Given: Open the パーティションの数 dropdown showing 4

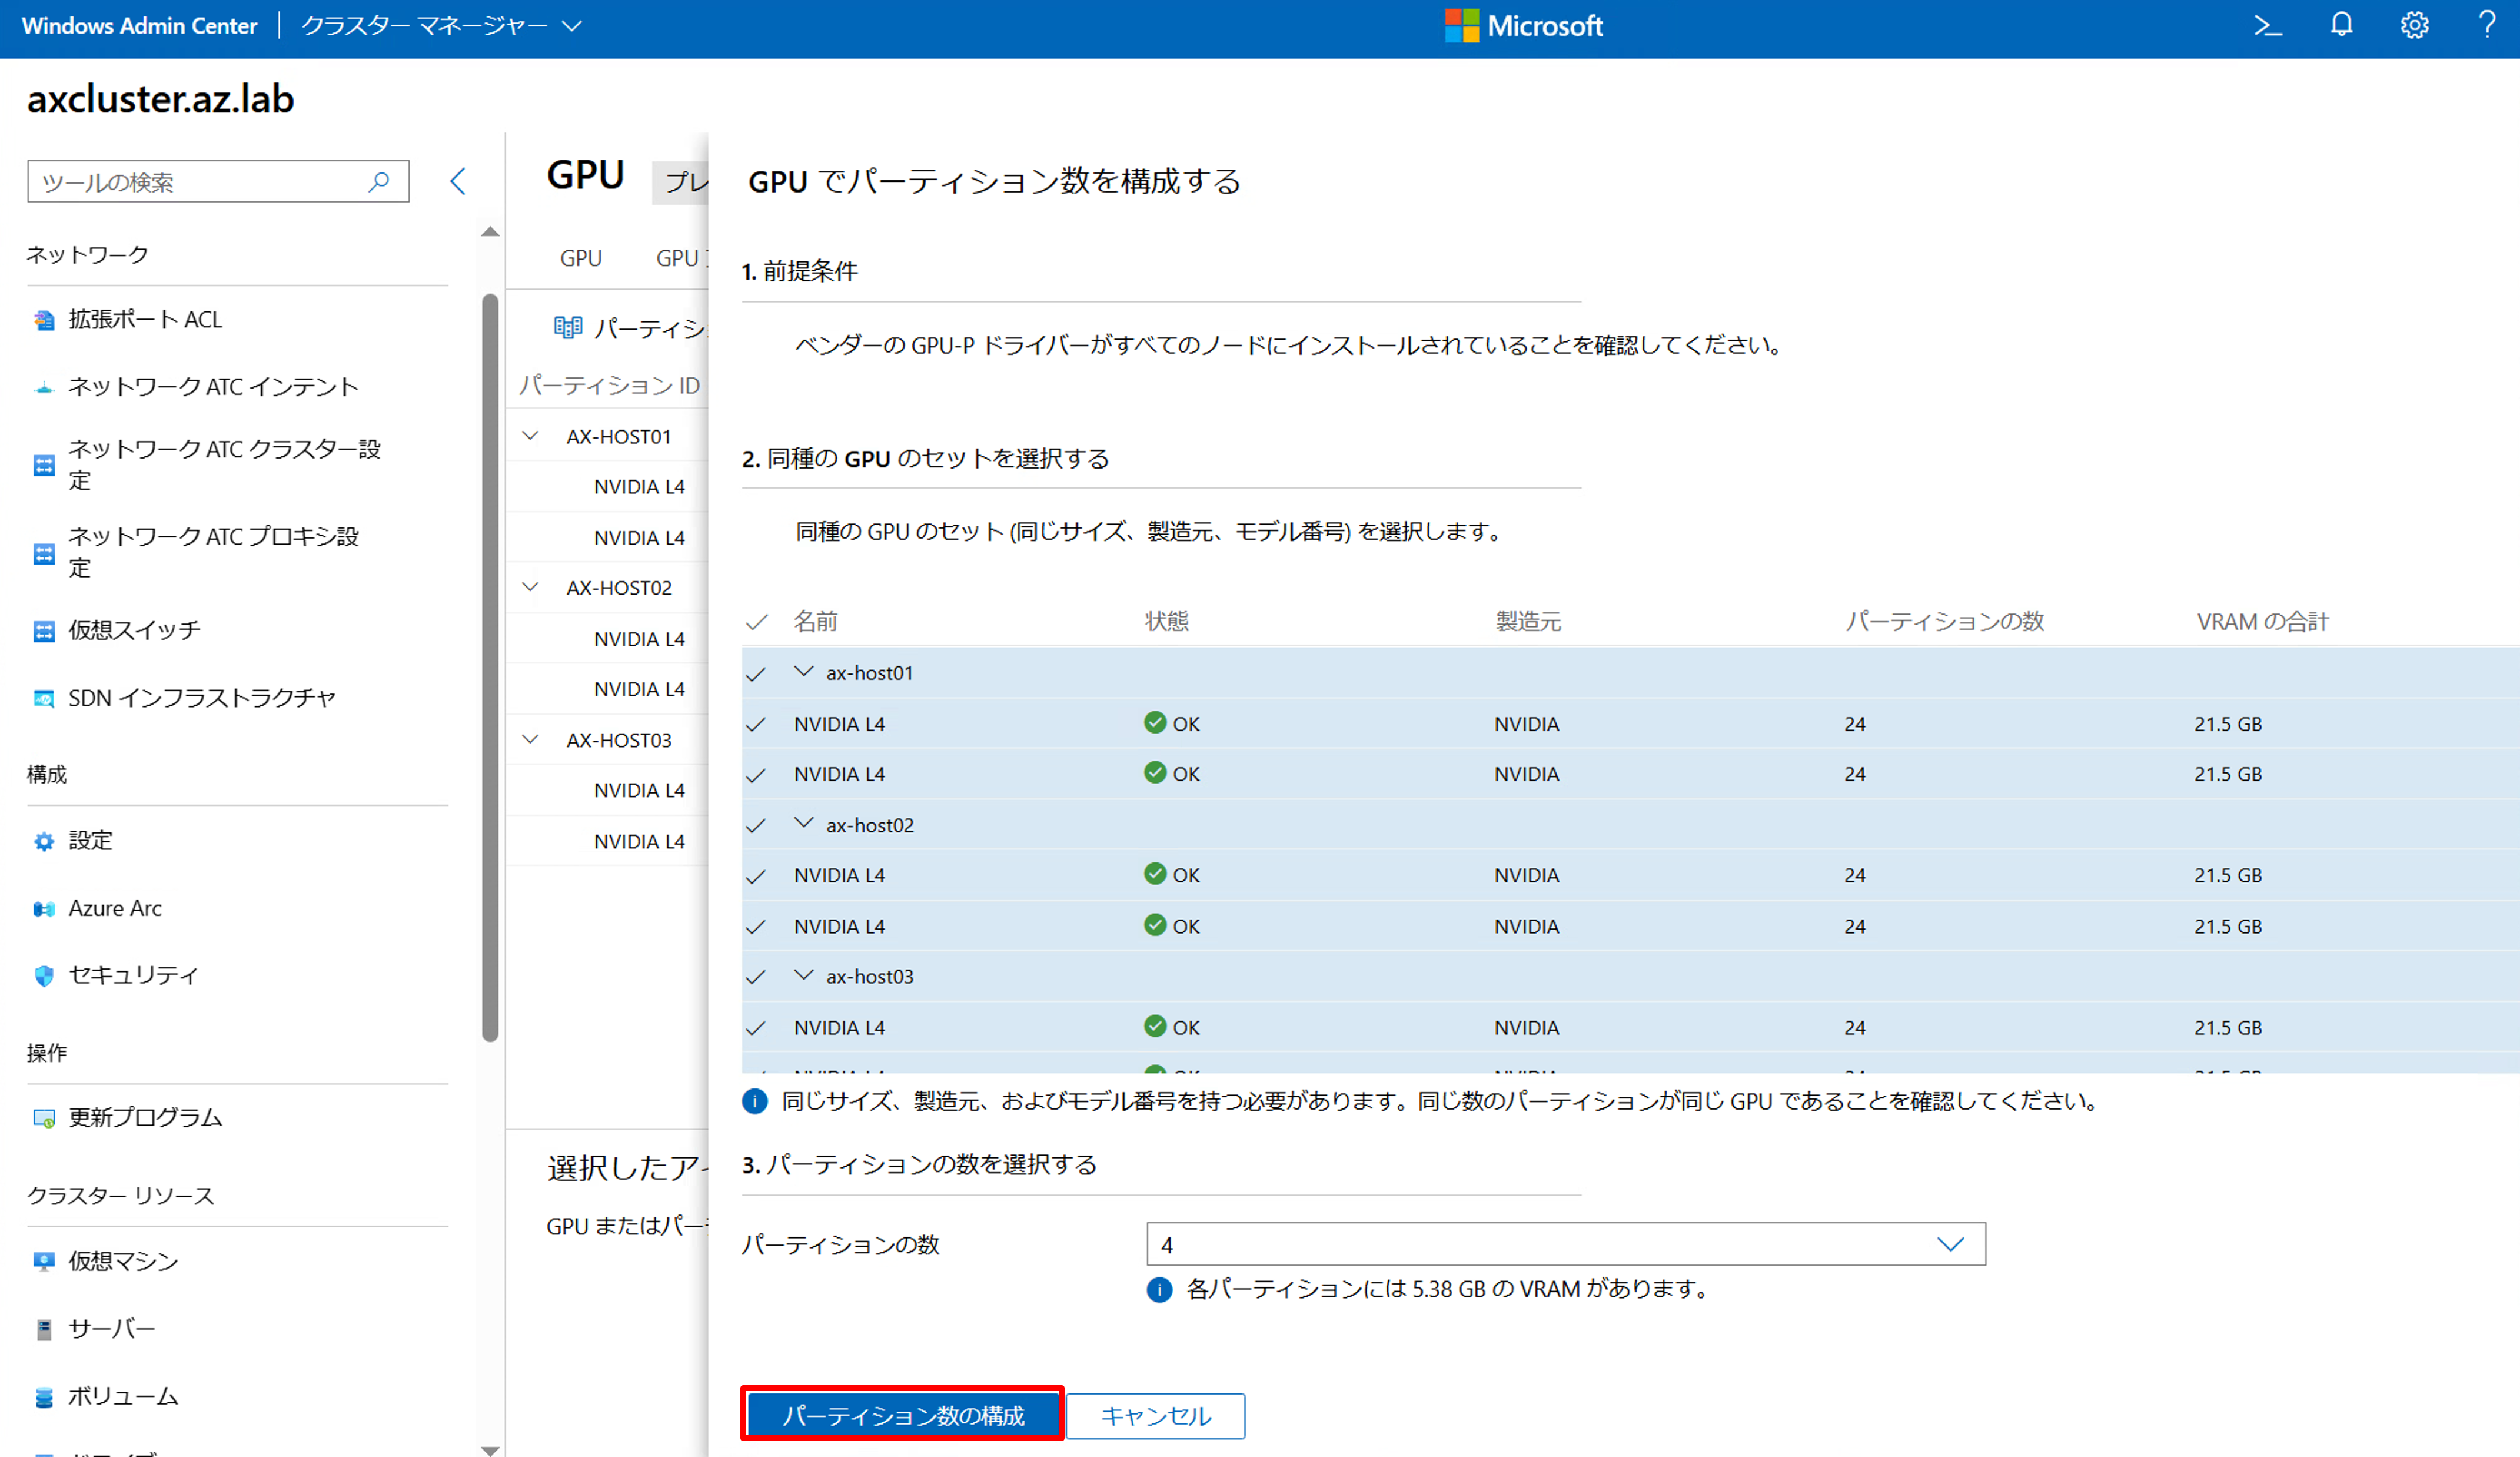Looking at the screenshot, I should point(1566,1244).
